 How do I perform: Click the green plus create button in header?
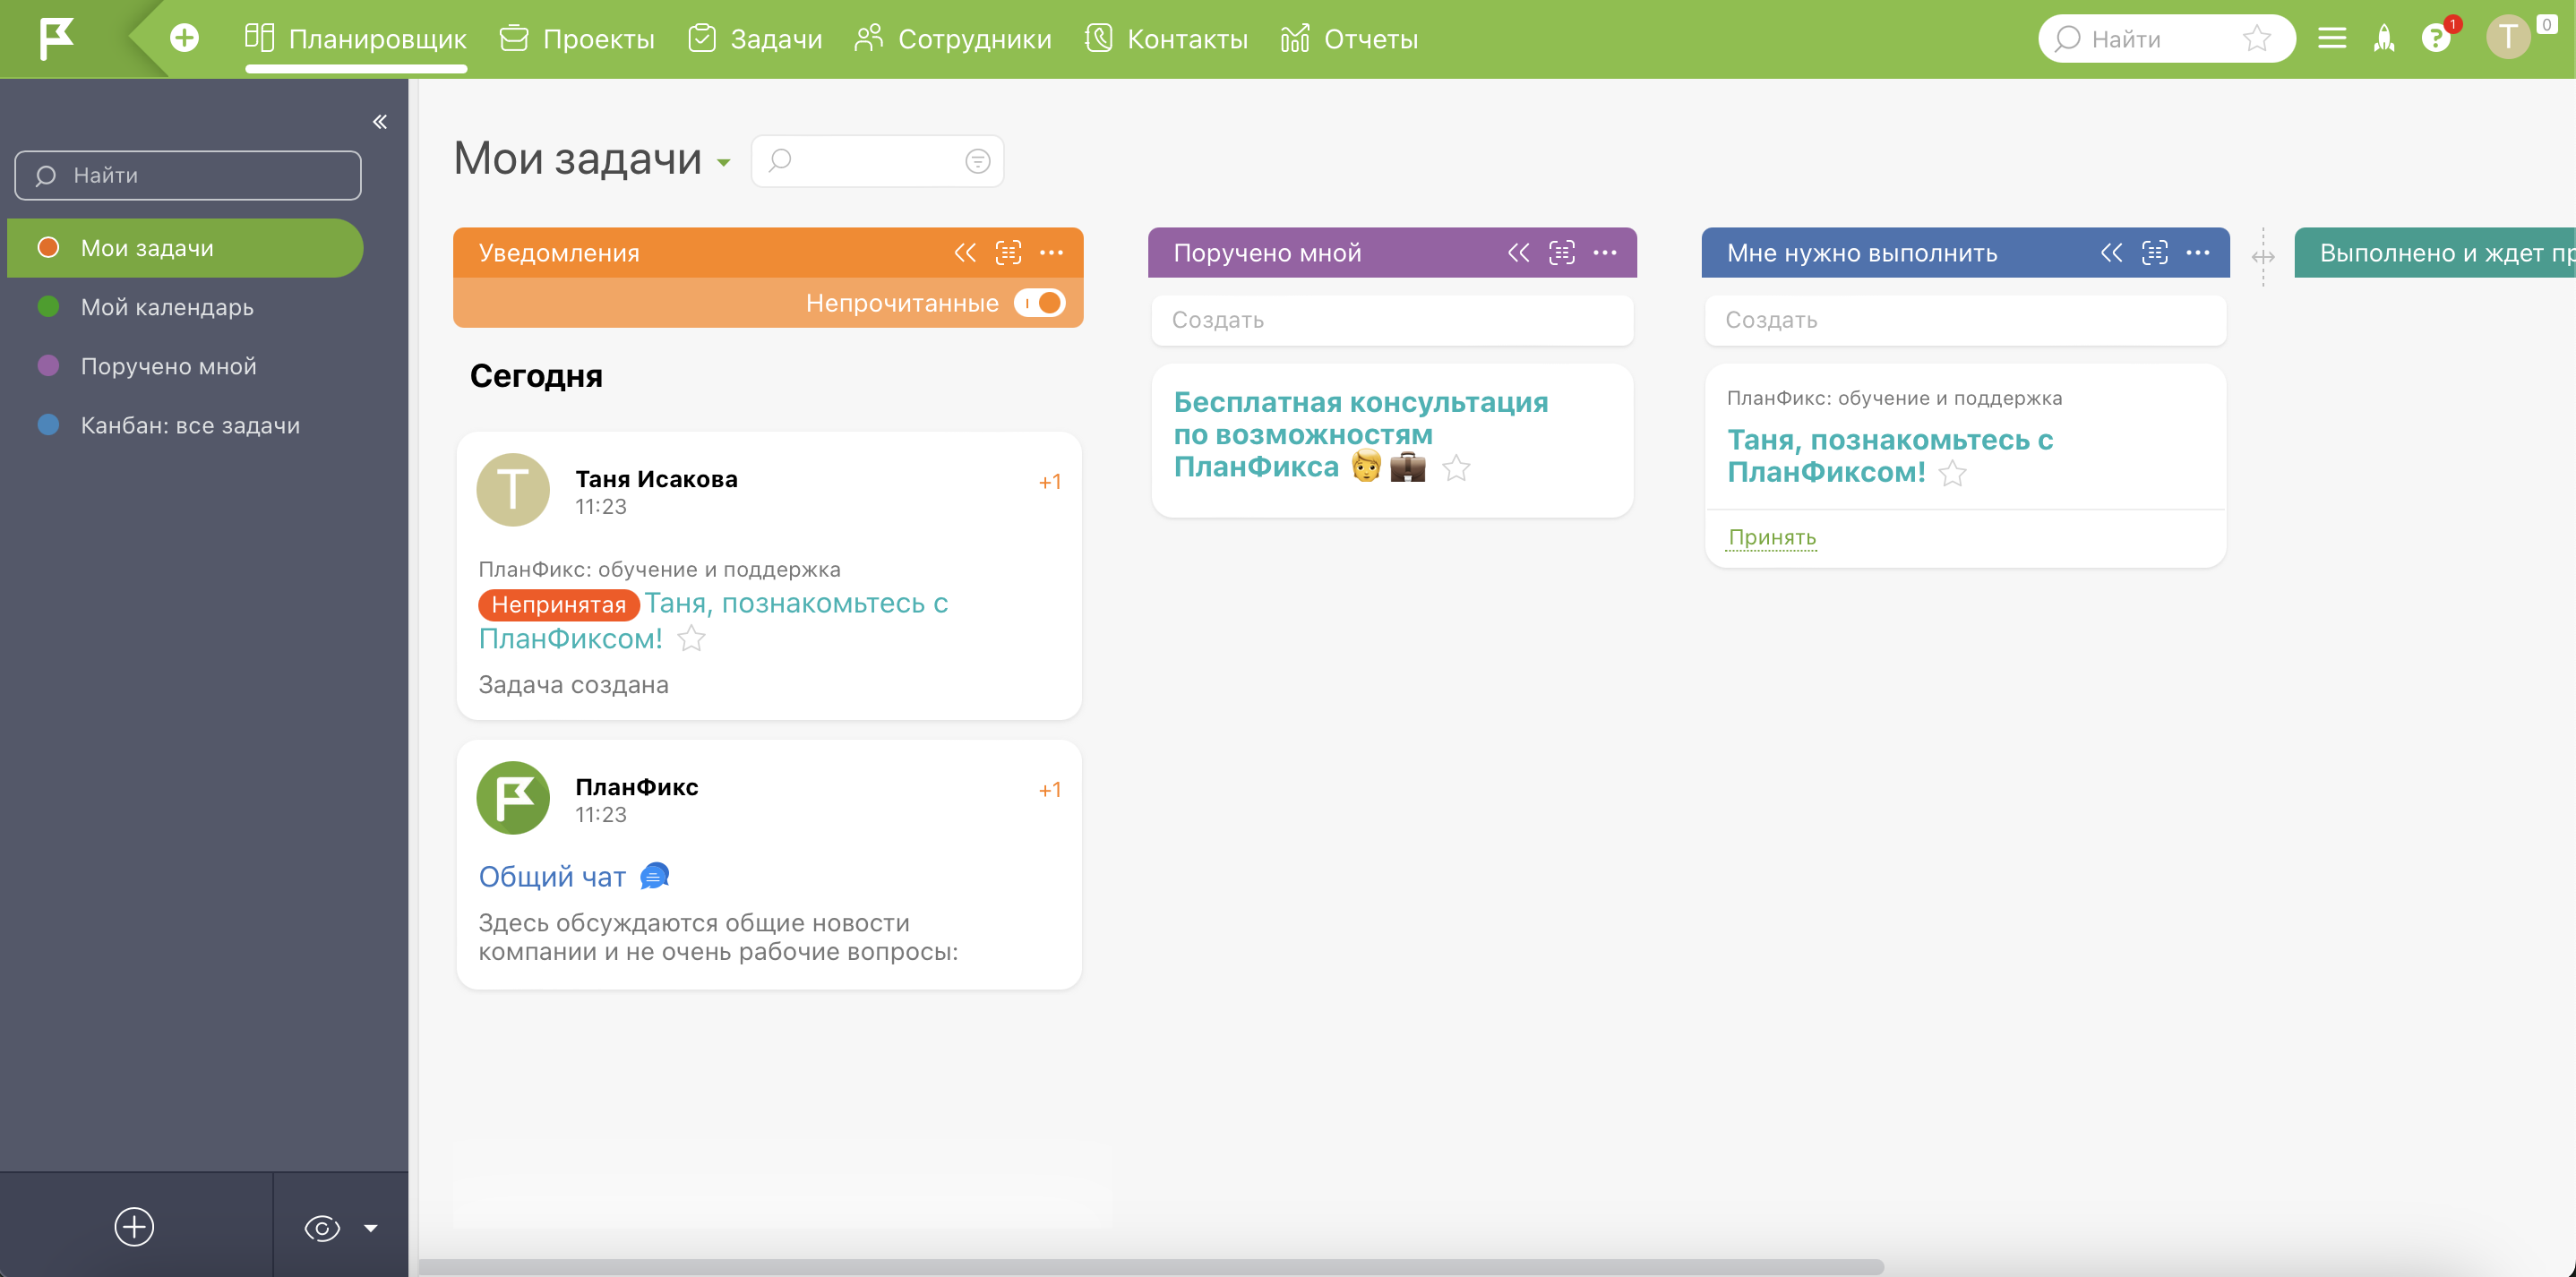[x=184, y=38]
